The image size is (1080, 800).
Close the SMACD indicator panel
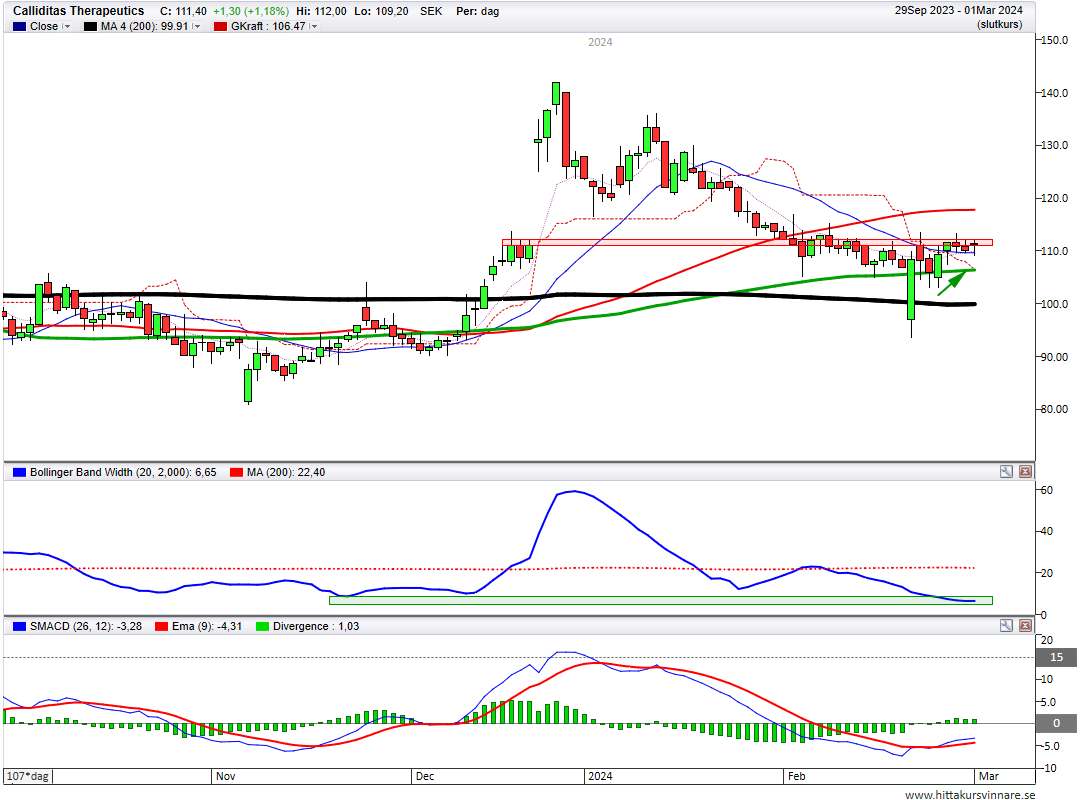[x=1025, y=626]
